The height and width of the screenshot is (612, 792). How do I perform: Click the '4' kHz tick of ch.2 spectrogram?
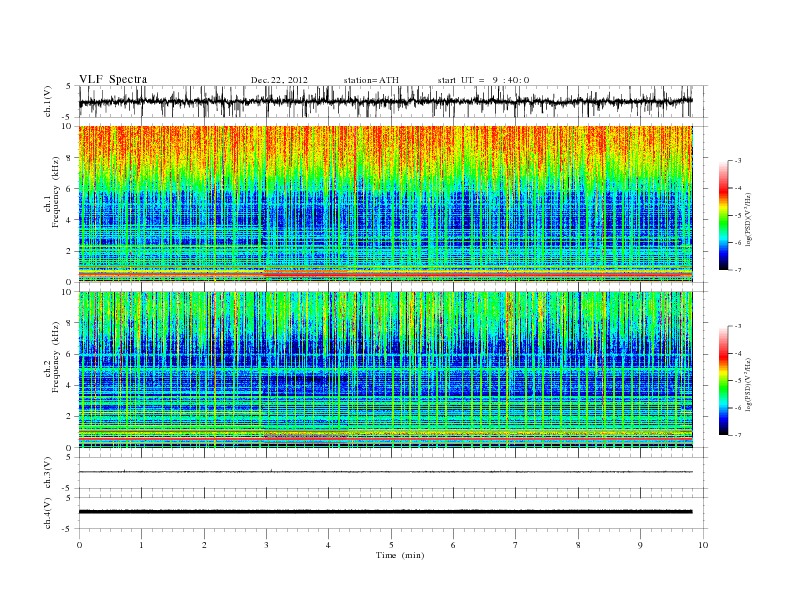69,386
